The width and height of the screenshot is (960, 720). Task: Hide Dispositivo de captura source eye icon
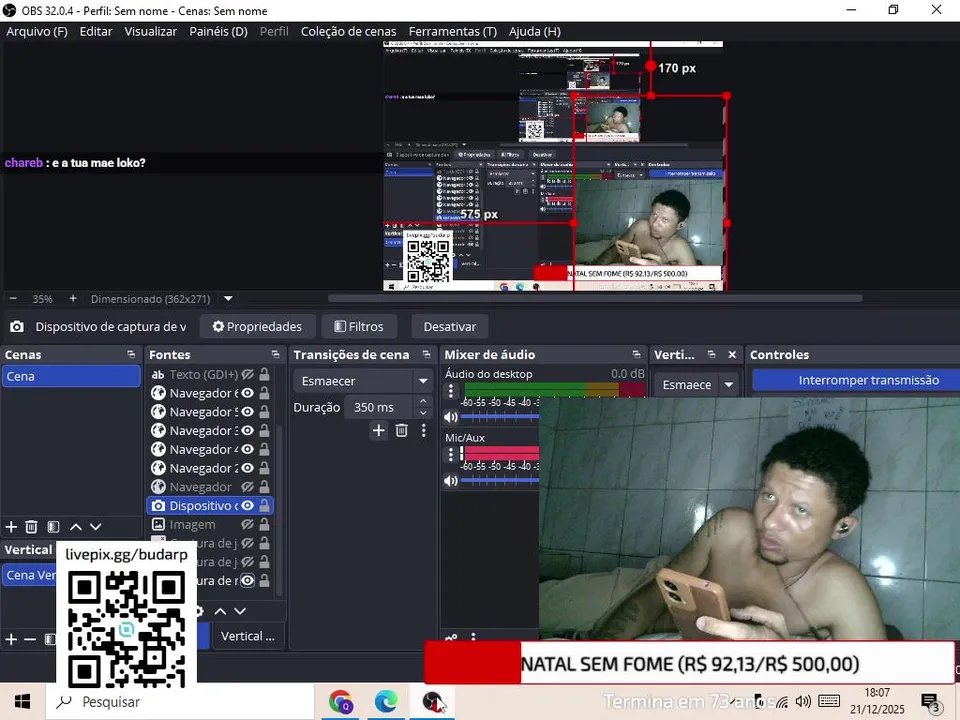[x=247, y=506]
